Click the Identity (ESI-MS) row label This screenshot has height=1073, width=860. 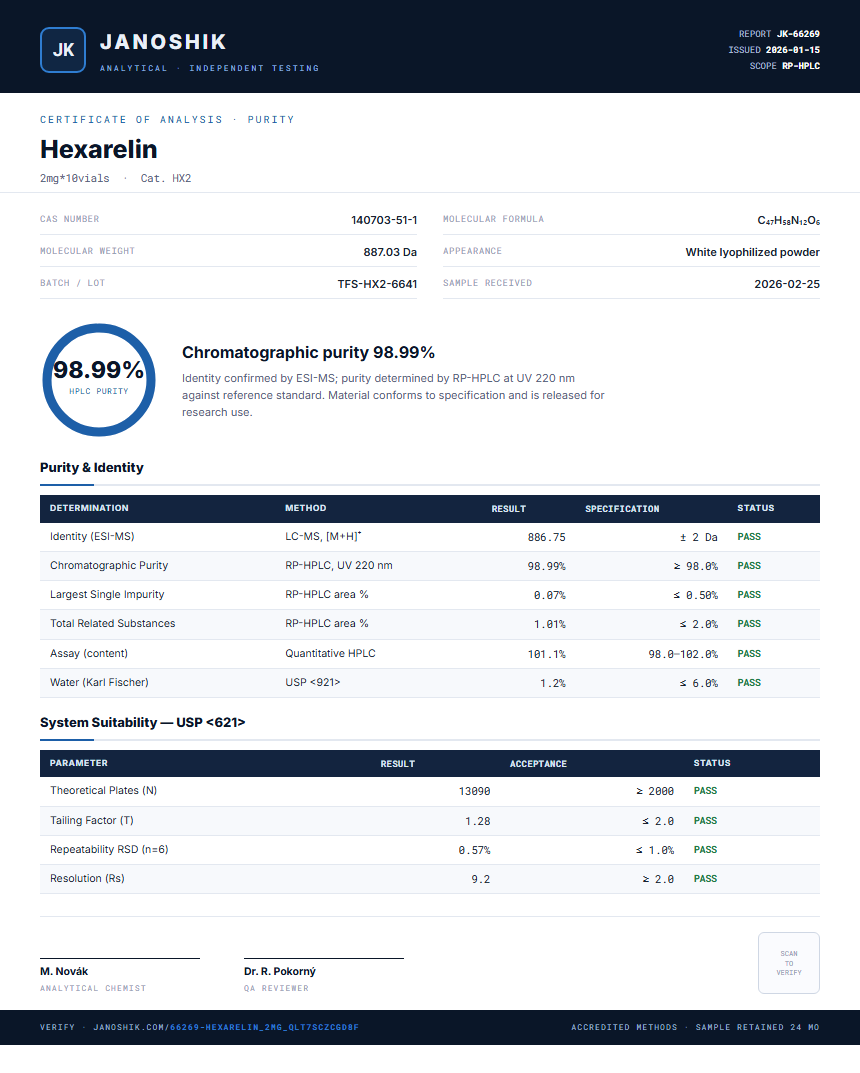92,536
